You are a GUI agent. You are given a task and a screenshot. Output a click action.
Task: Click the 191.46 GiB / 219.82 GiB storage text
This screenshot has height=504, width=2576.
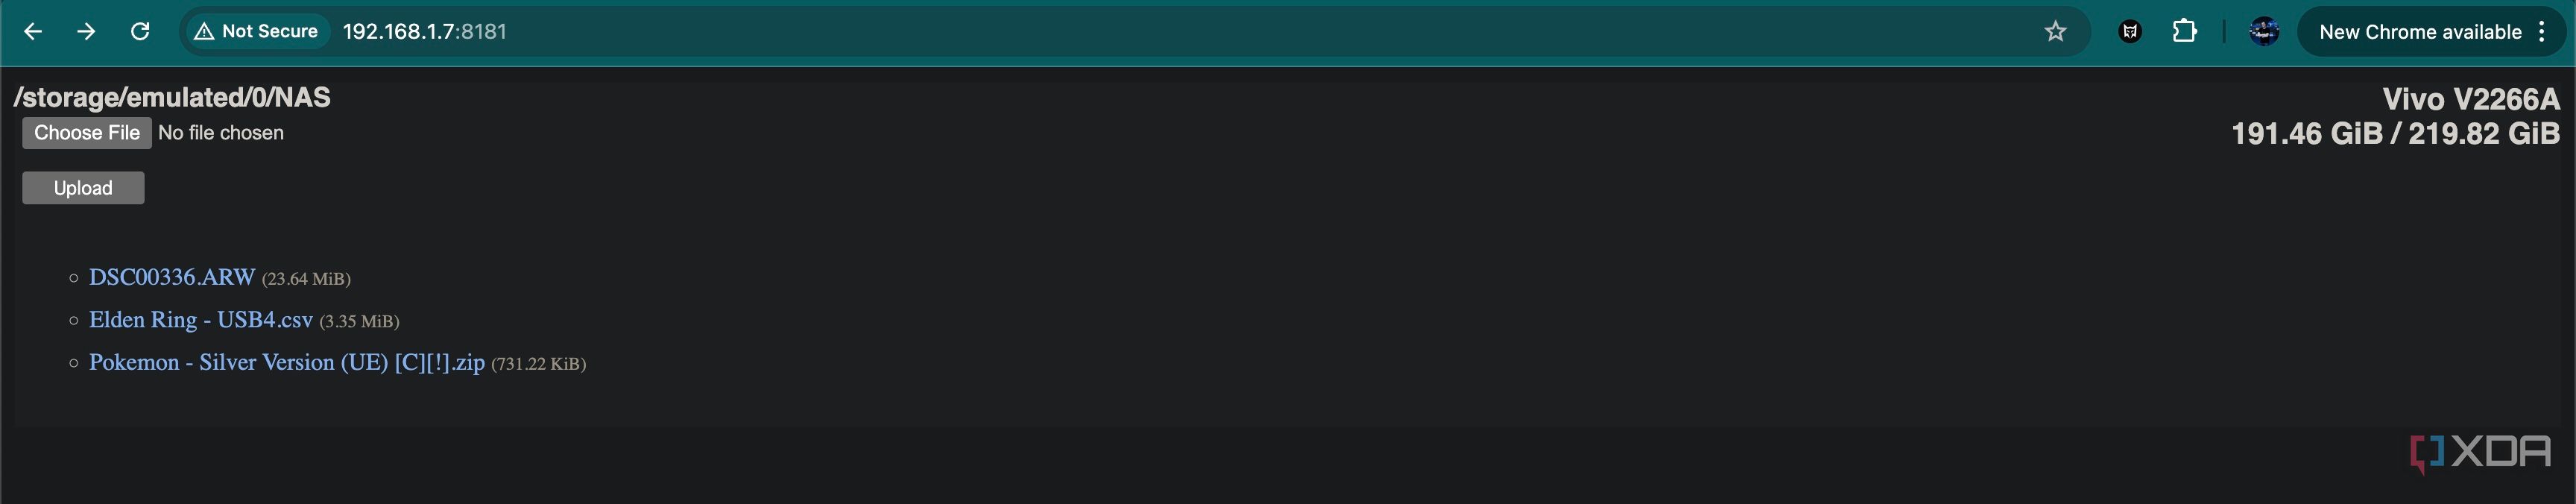(2396, 134)
